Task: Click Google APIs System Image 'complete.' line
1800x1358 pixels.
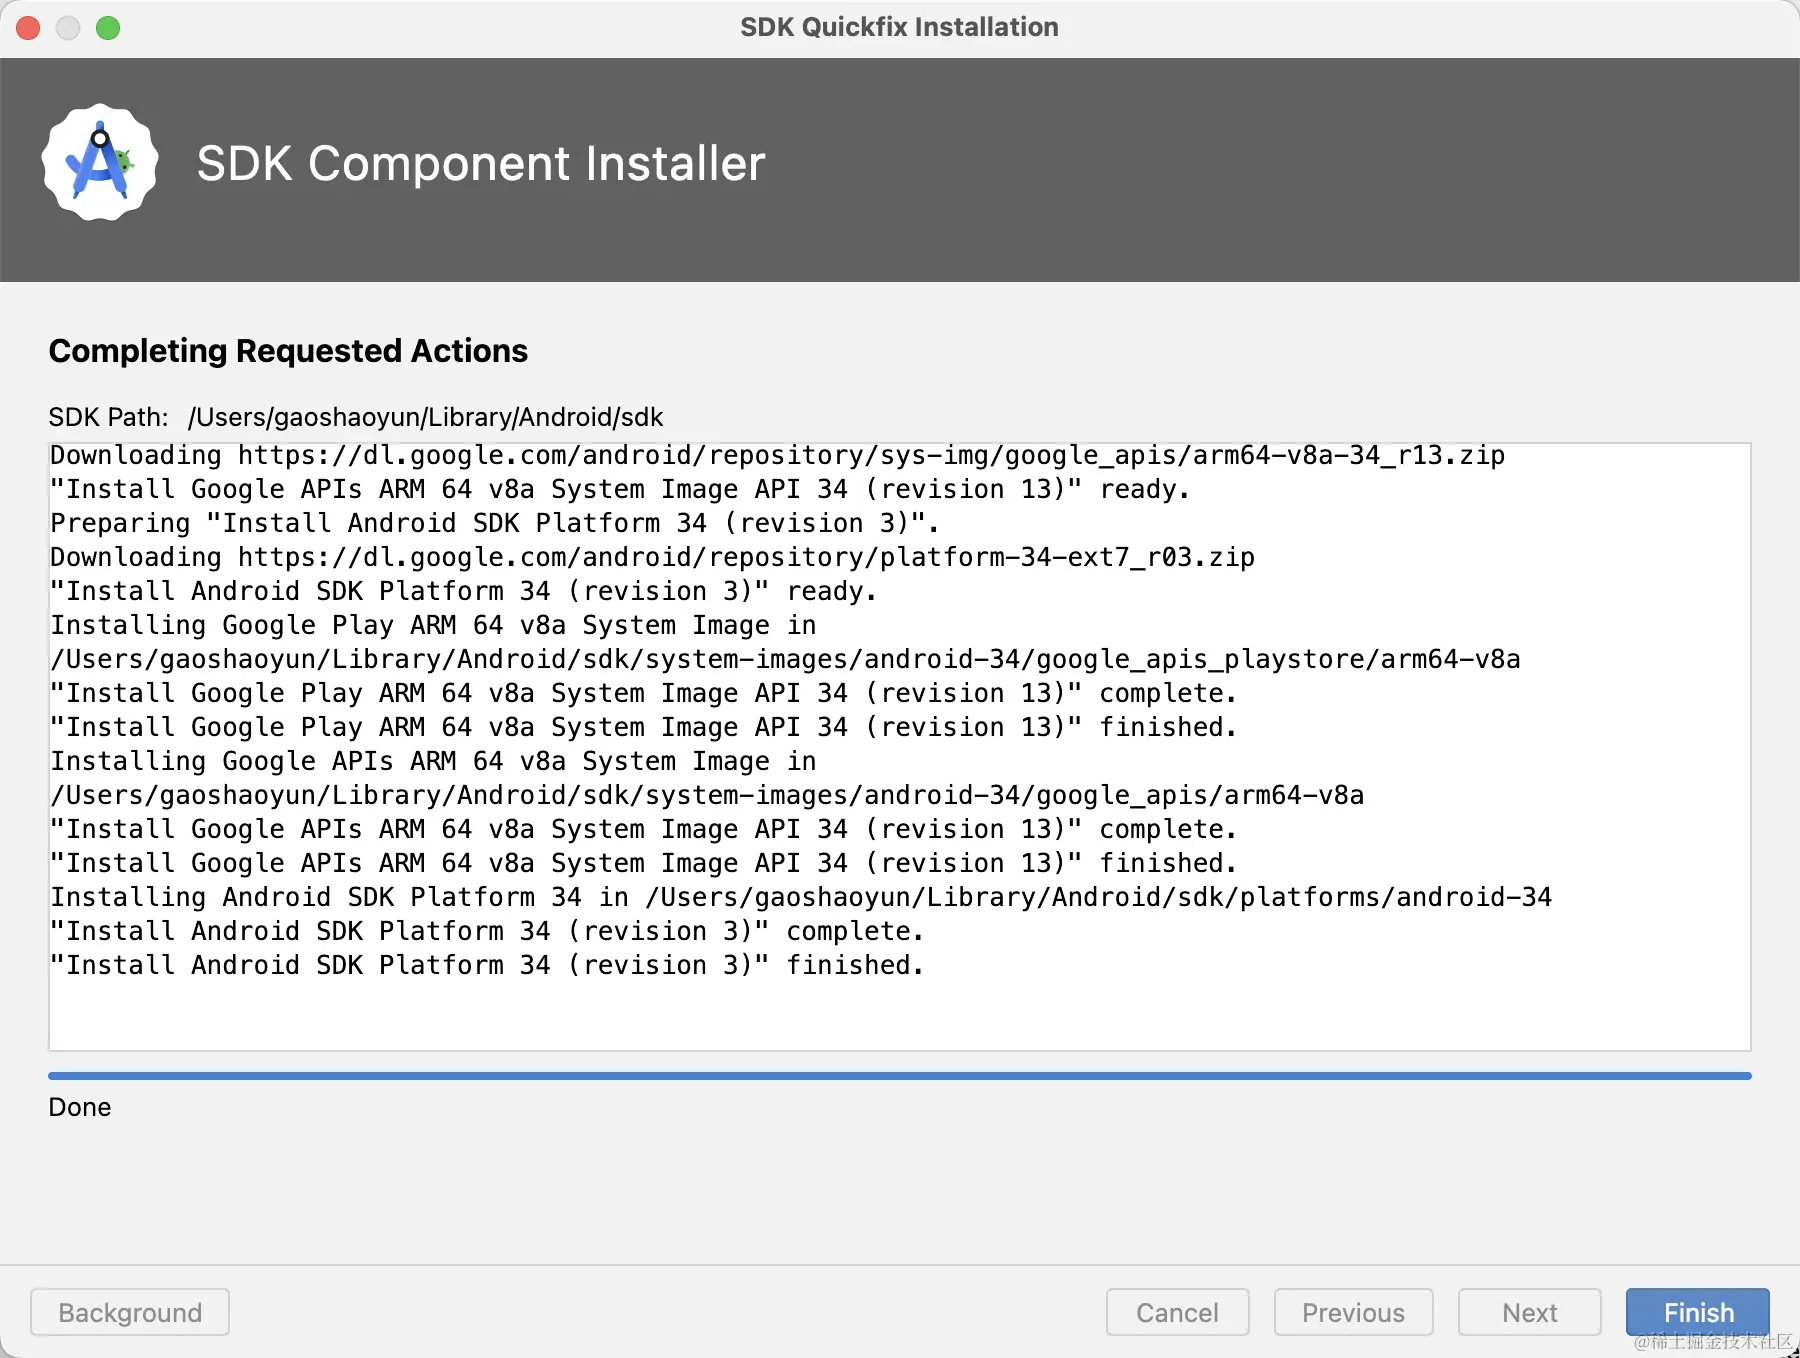Action: coord(644,829)
